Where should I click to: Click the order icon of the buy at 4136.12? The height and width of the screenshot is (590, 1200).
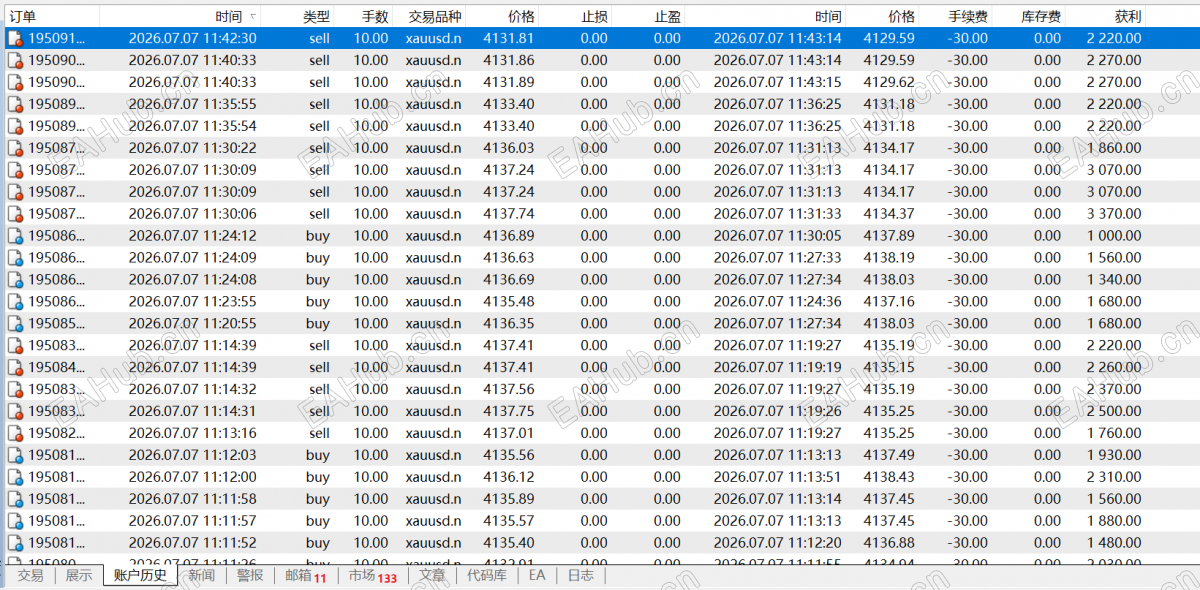(x=15, y=479)
